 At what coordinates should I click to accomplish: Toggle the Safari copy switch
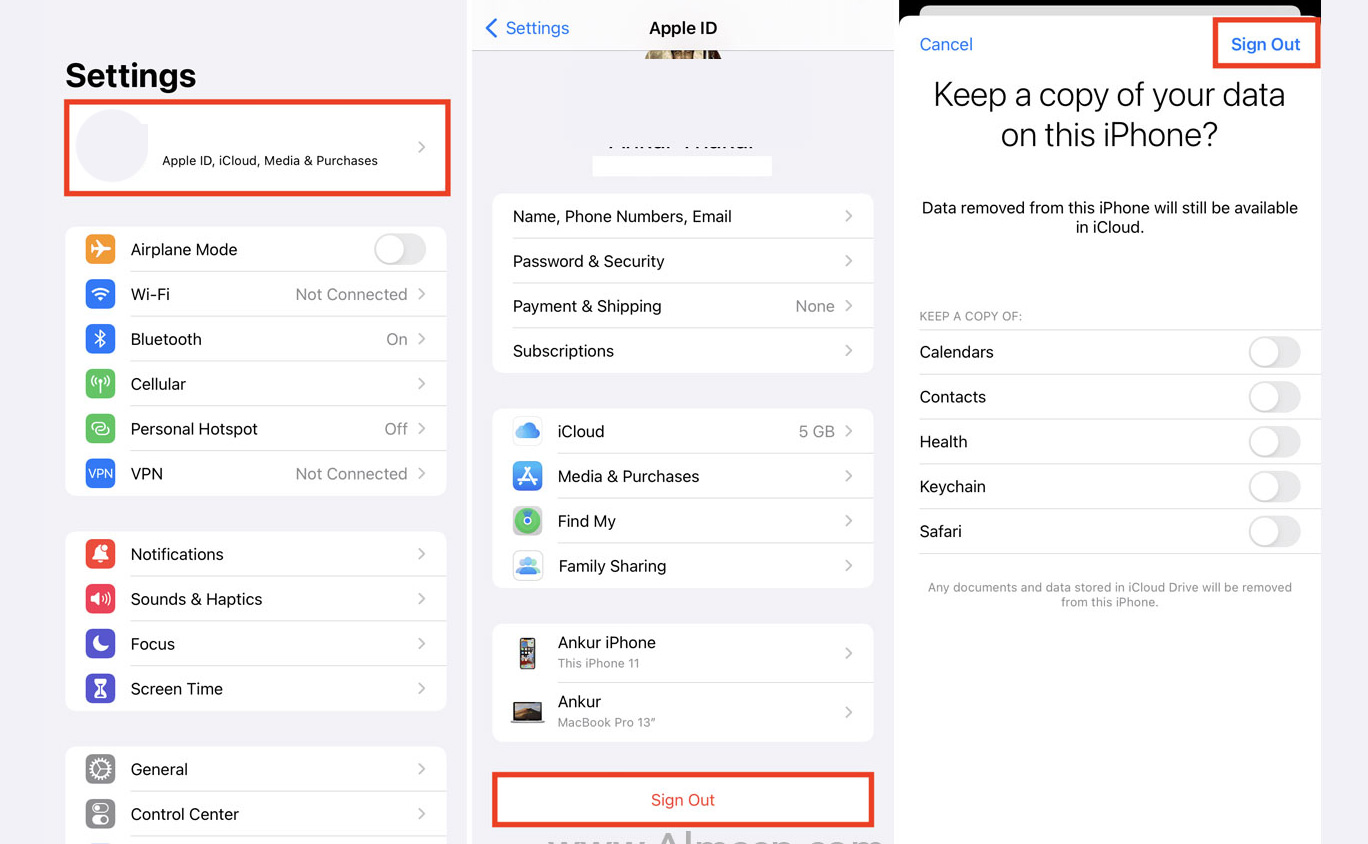(1274, 532)
